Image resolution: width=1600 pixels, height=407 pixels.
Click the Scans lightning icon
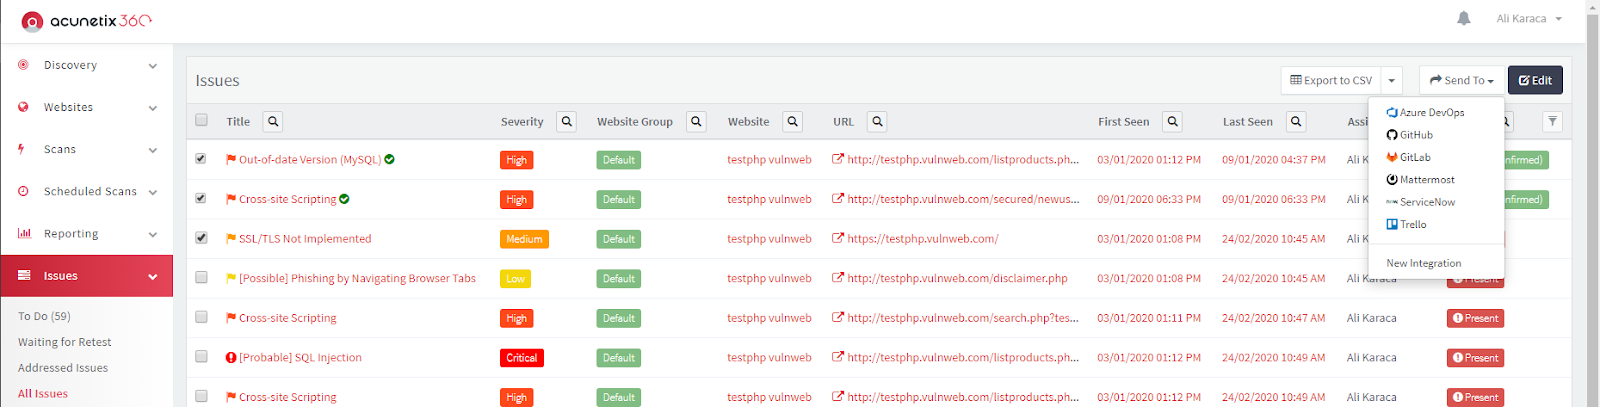click(x=21, y=149)
